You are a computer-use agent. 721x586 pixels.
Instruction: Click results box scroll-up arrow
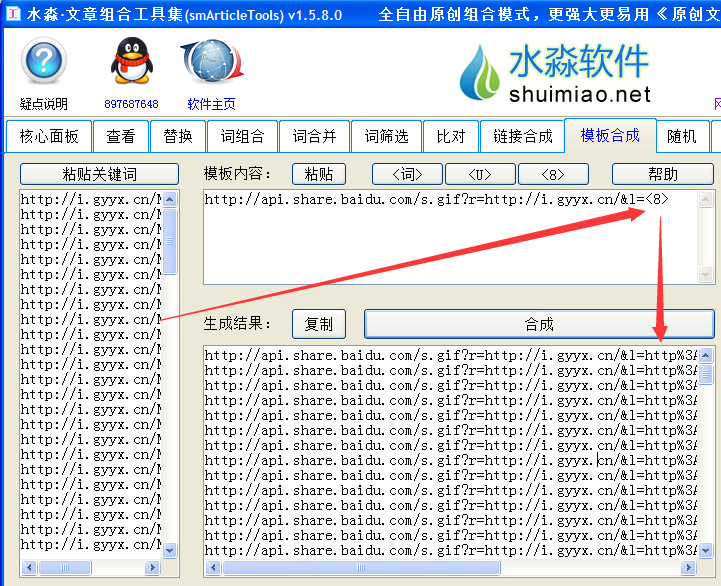[706, 356]
